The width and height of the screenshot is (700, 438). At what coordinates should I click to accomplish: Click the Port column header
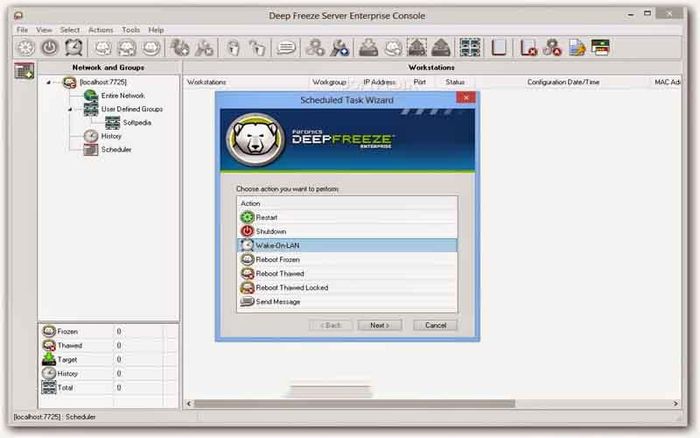coord(420,82)
